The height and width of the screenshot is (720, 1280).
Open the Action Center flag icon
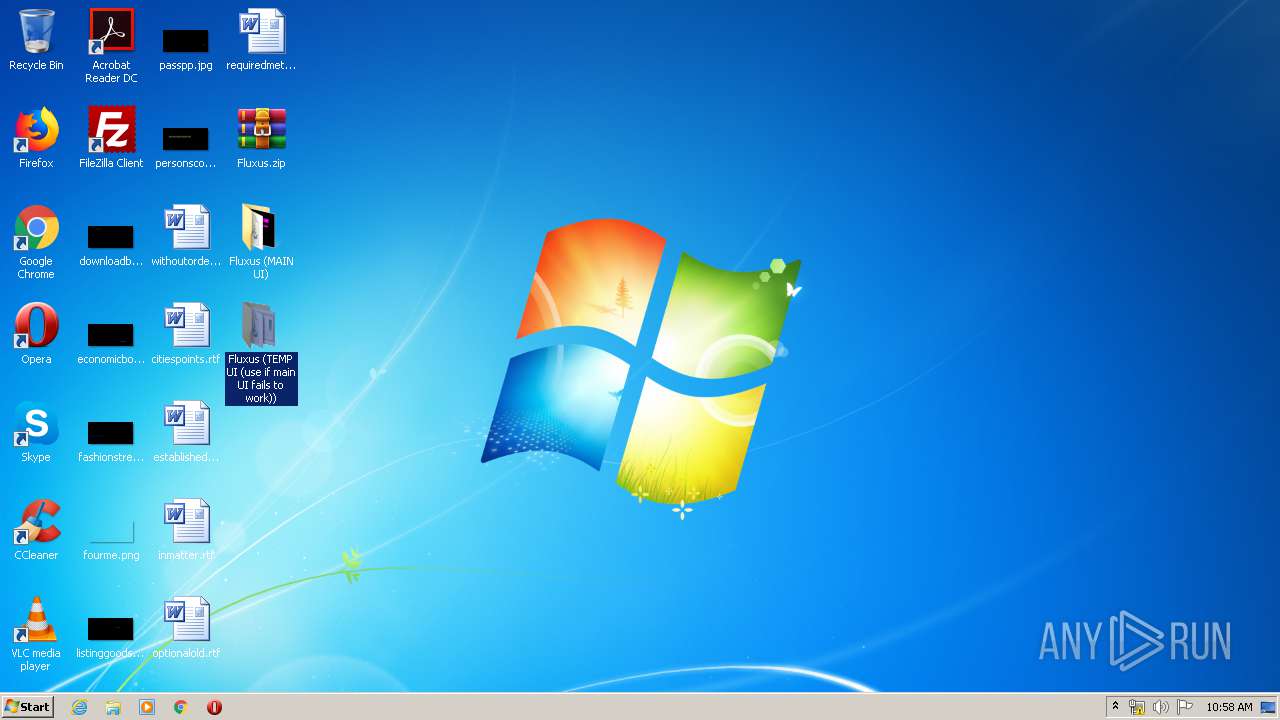(x=1185, y=707)
